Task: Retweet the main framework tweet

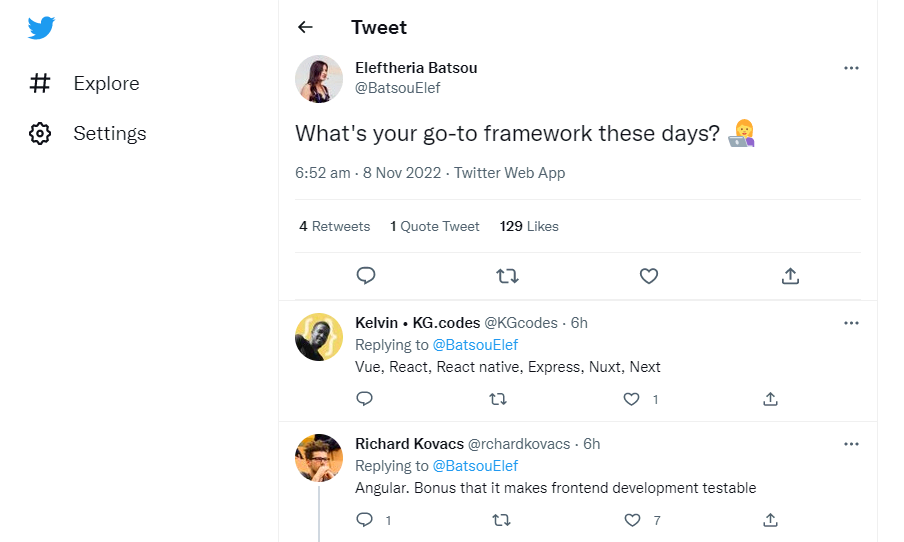Action: click(507, 276)
